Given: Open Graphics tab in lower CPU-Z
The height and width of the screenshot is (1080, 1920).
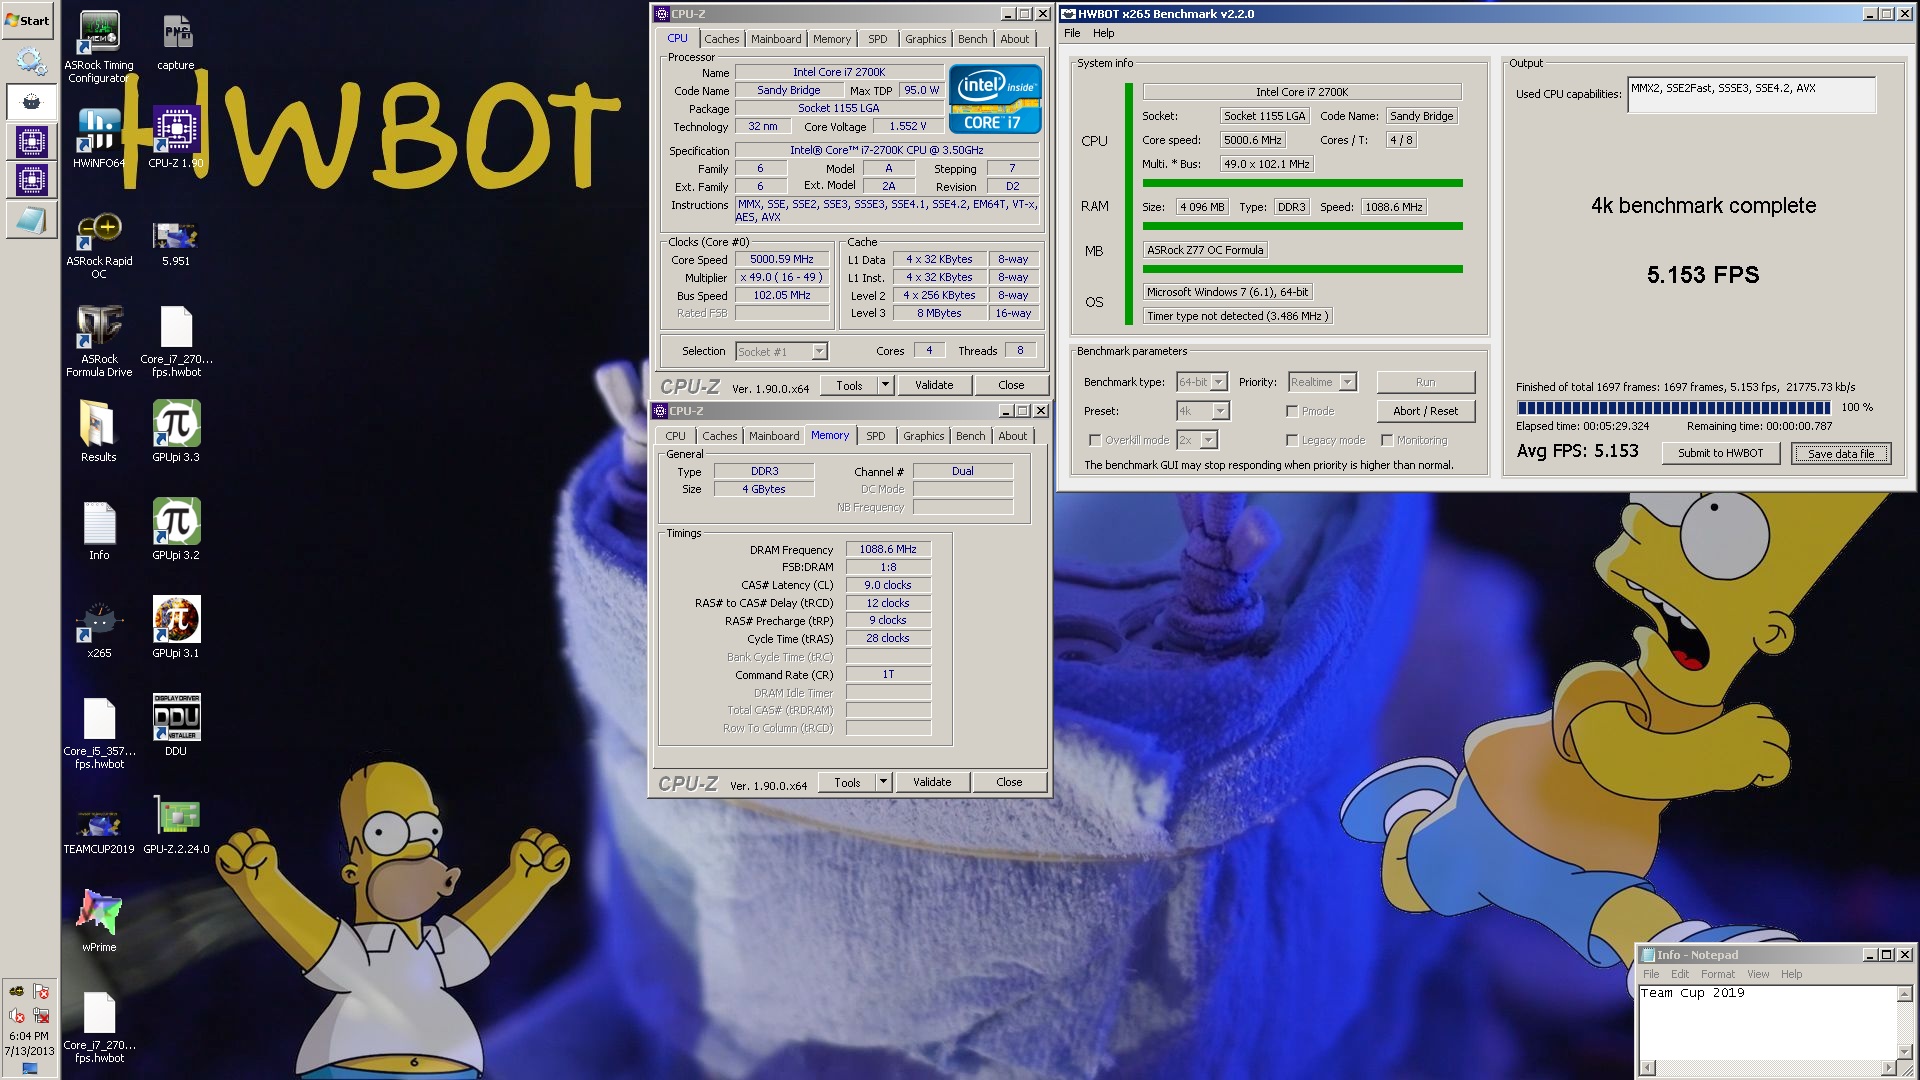Looking at the screenshot, I should click(x=923, y=436).
